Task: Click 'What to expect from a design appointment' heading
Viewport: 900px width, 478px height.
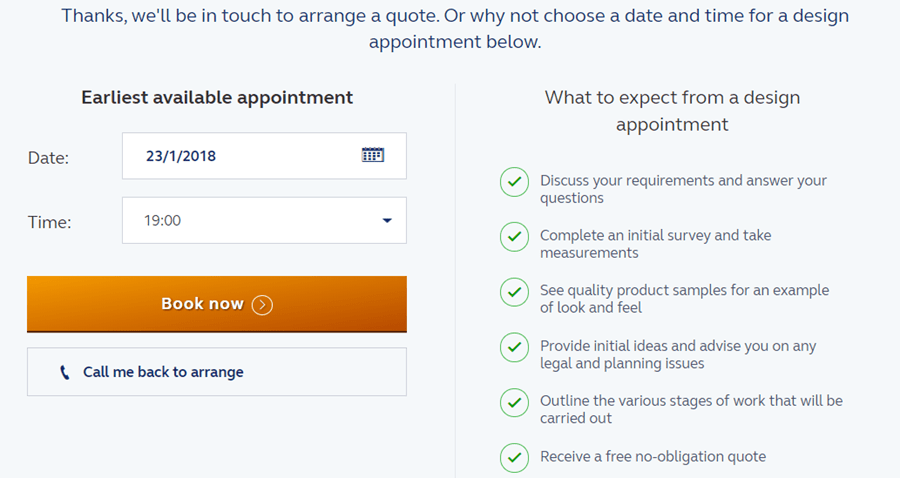Action: point(672,111)
